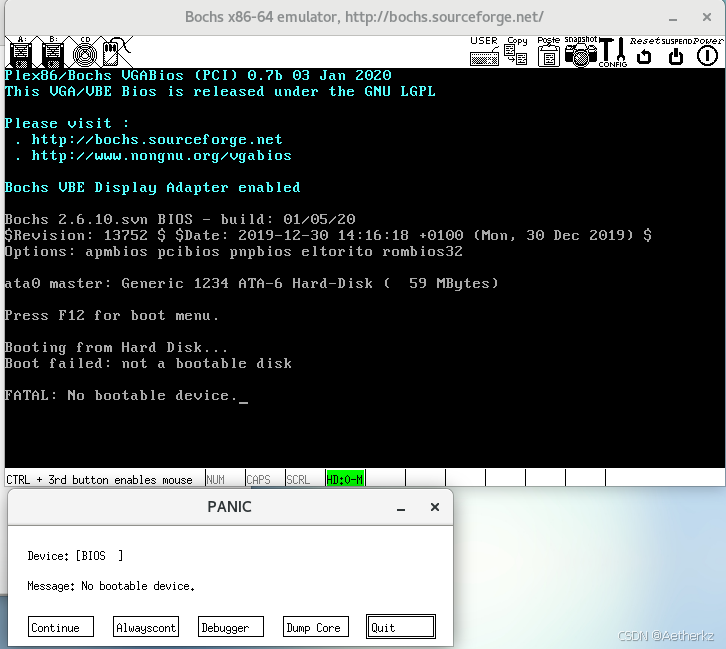Click http://www.nongnu.org/vgabios text line
Screen dimensions: 726x649
162,156
